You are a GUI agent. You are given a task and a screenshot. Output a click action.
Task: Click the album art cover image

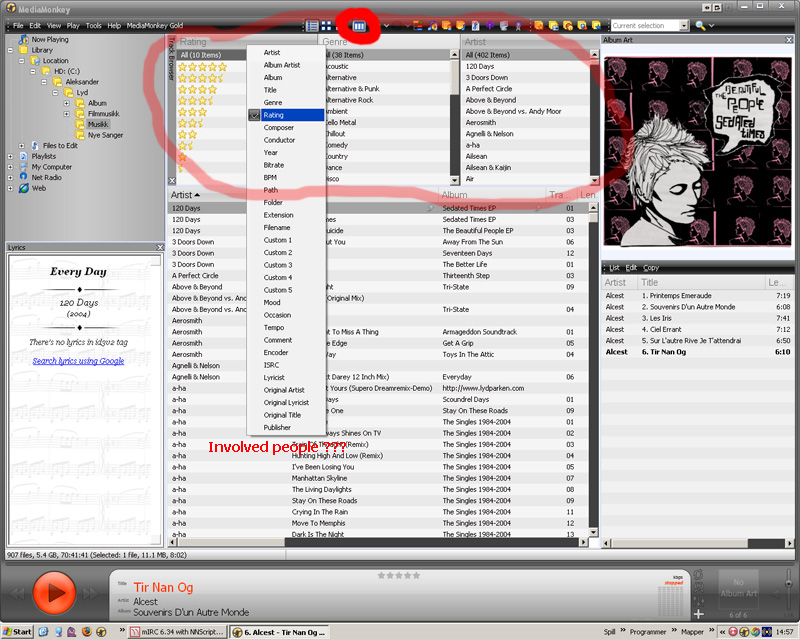(697, 152)
